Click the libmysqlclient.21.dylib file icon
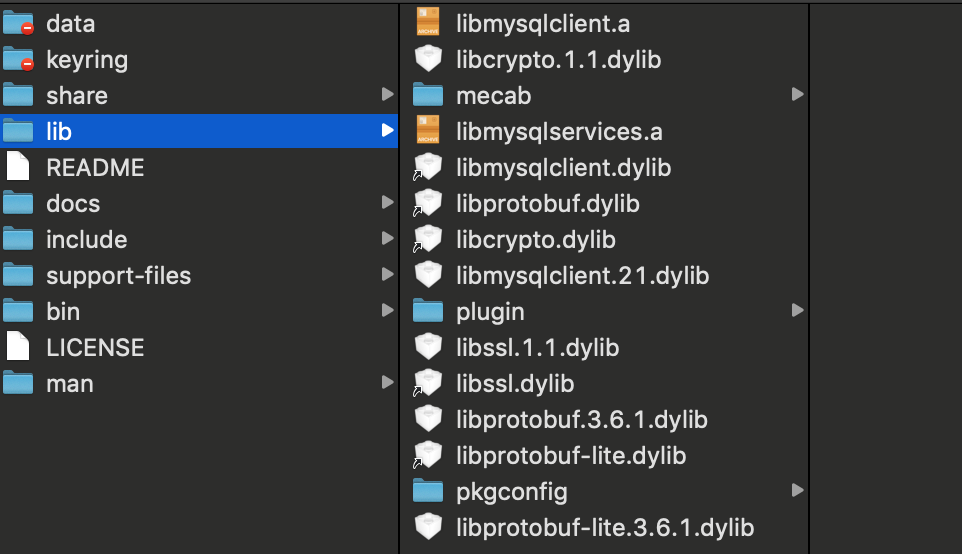 [428, 275]
